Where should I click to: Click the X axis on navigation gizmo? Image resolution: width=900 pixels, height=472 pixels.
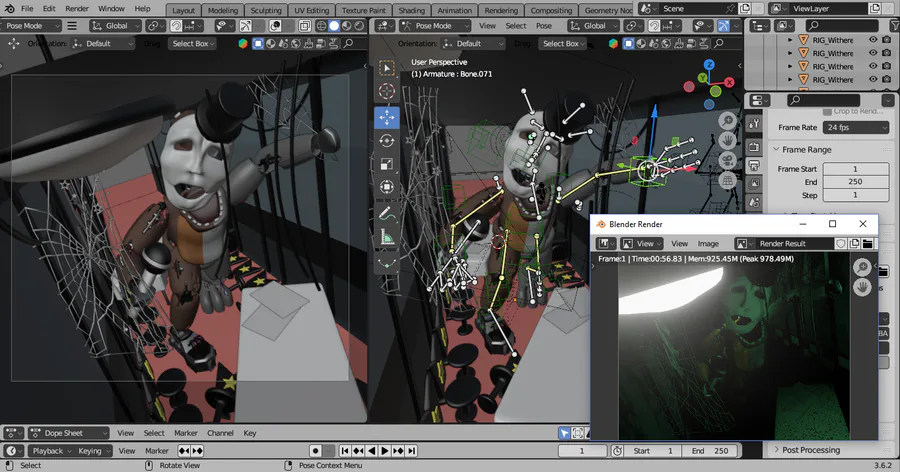click(730, 83)
